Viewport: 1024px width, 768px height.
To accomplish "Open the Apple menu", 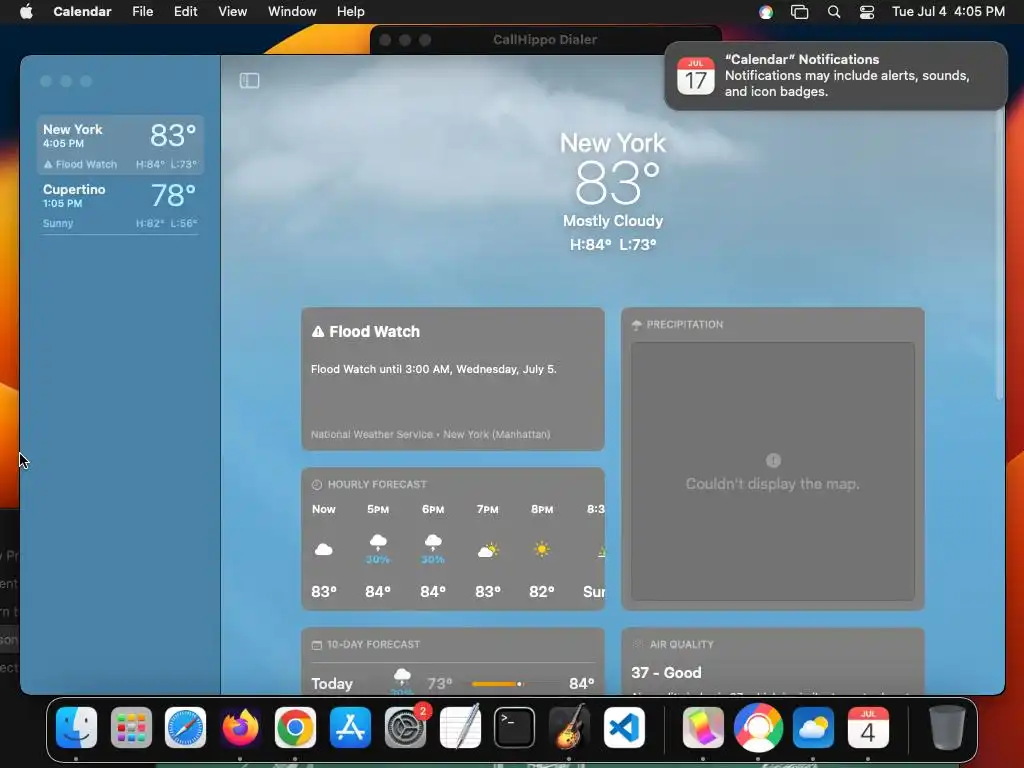I will [26, 12].
